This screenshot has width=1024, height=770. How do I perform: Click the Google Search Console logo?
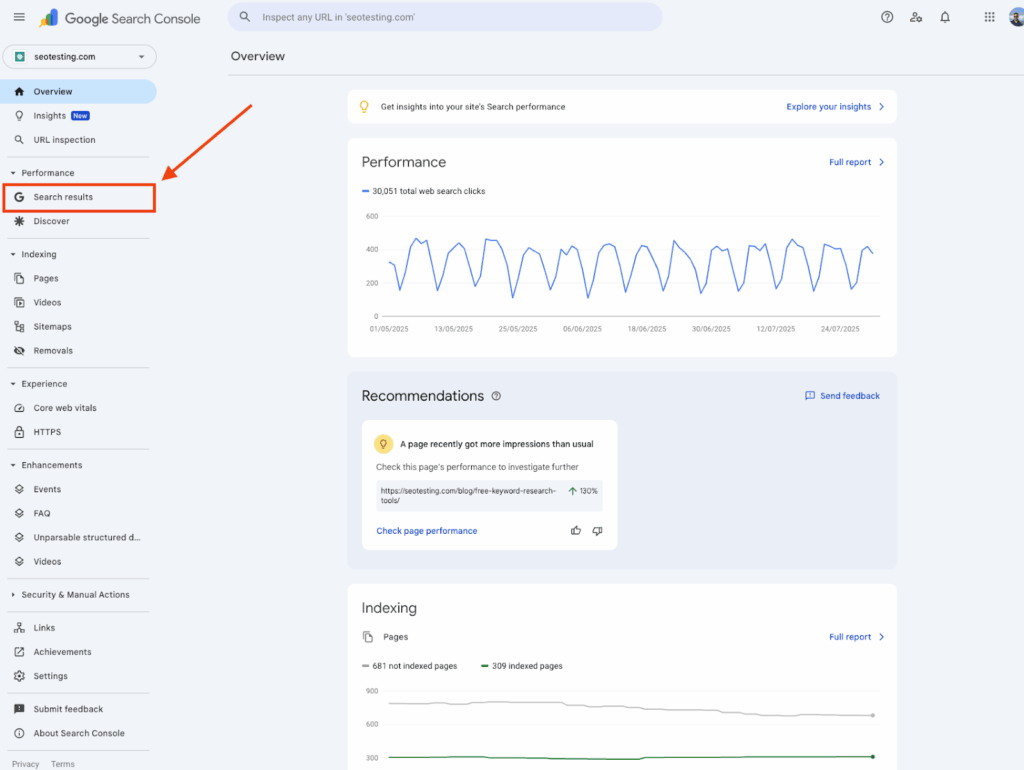[x=120, y=18]
